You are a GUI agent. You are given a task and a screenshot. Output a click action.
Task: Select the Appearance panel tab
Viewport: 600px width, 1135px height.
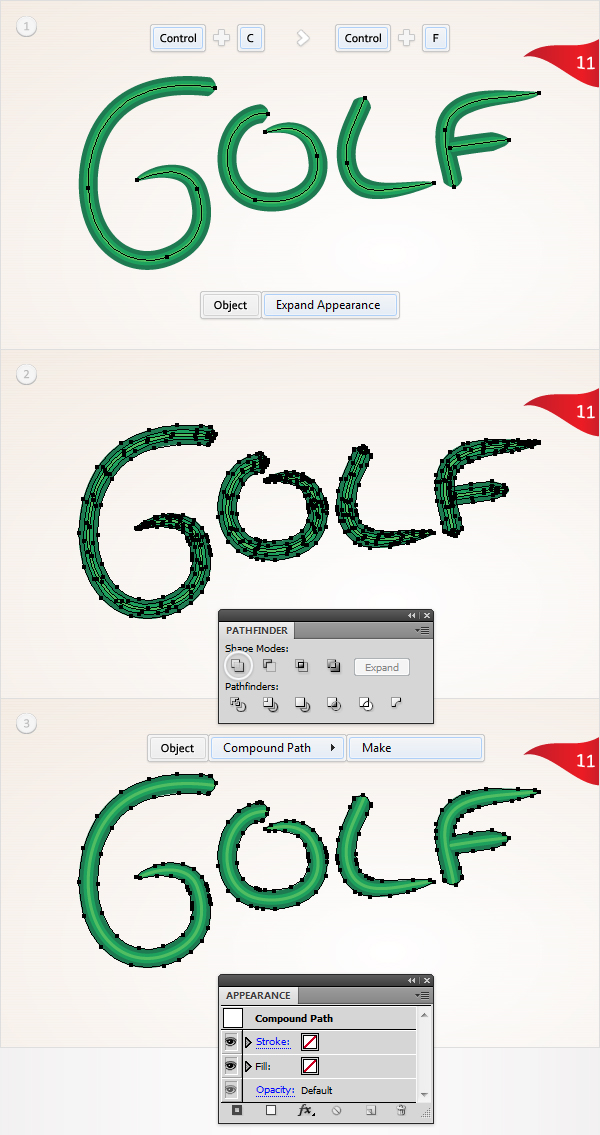258,995
